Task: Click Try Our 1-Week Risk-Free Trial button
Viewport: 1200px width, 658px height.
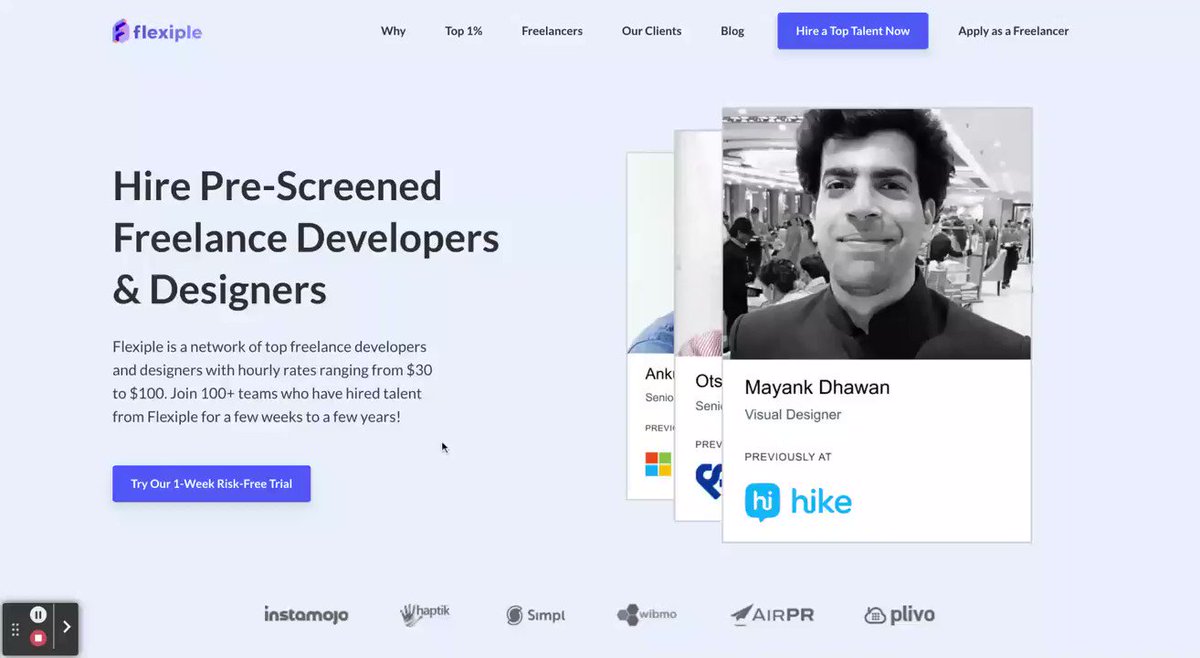Action: pyautogui.click(x=211, y=483)
